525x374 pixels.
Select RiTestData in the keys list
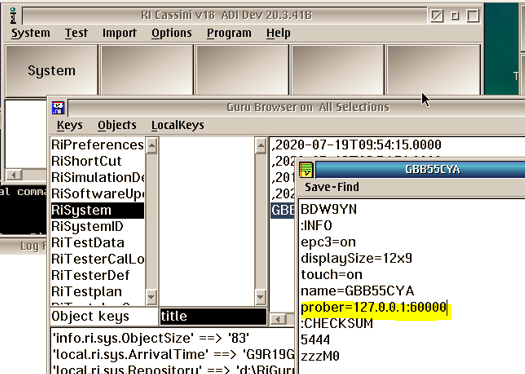[x=88, y=243]
